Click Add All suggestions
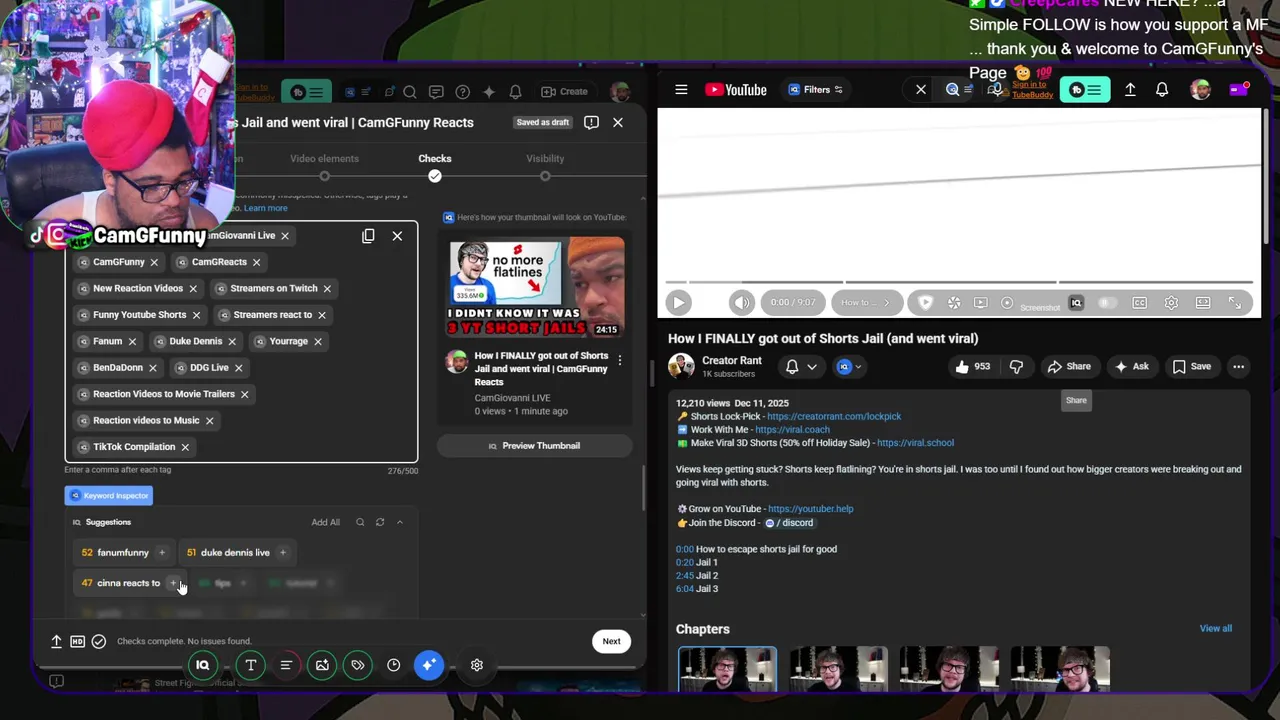This screenshot has width=1280, height=720. point(325,522)
